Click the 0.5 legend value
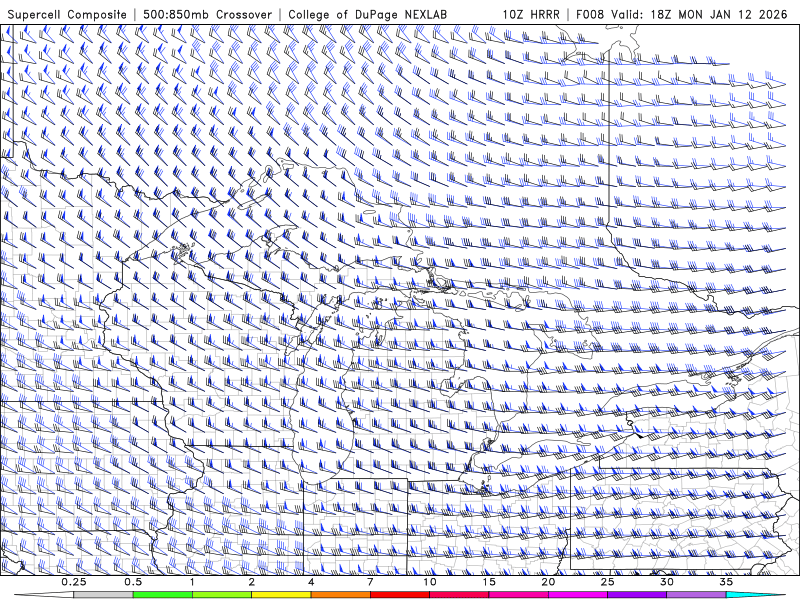 pos(133,582)
